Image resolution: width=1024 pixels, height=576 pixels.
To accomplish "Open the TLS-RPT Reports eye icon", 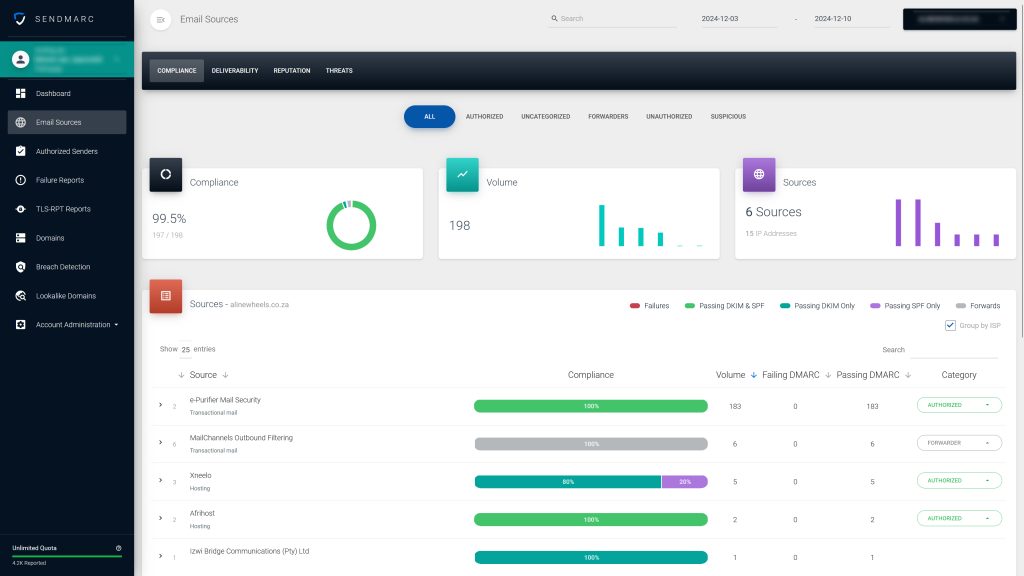I will 21,209.
